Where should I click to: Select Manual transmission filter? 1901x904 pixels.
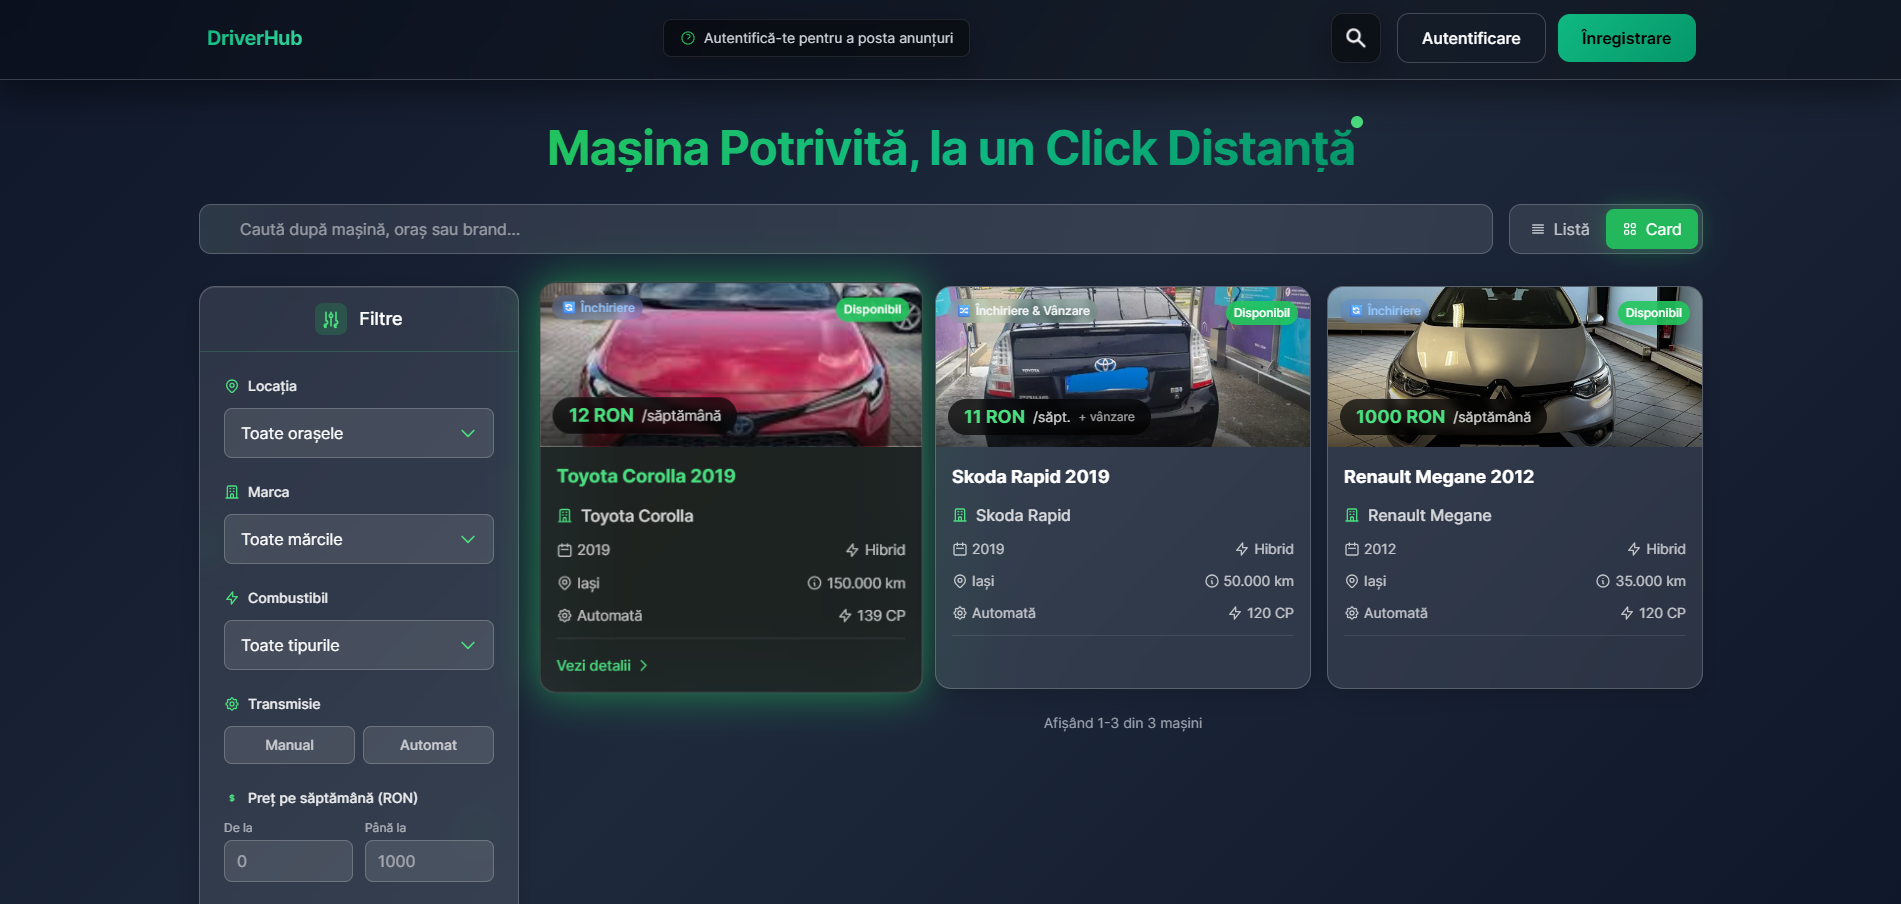tap(289, 745)
